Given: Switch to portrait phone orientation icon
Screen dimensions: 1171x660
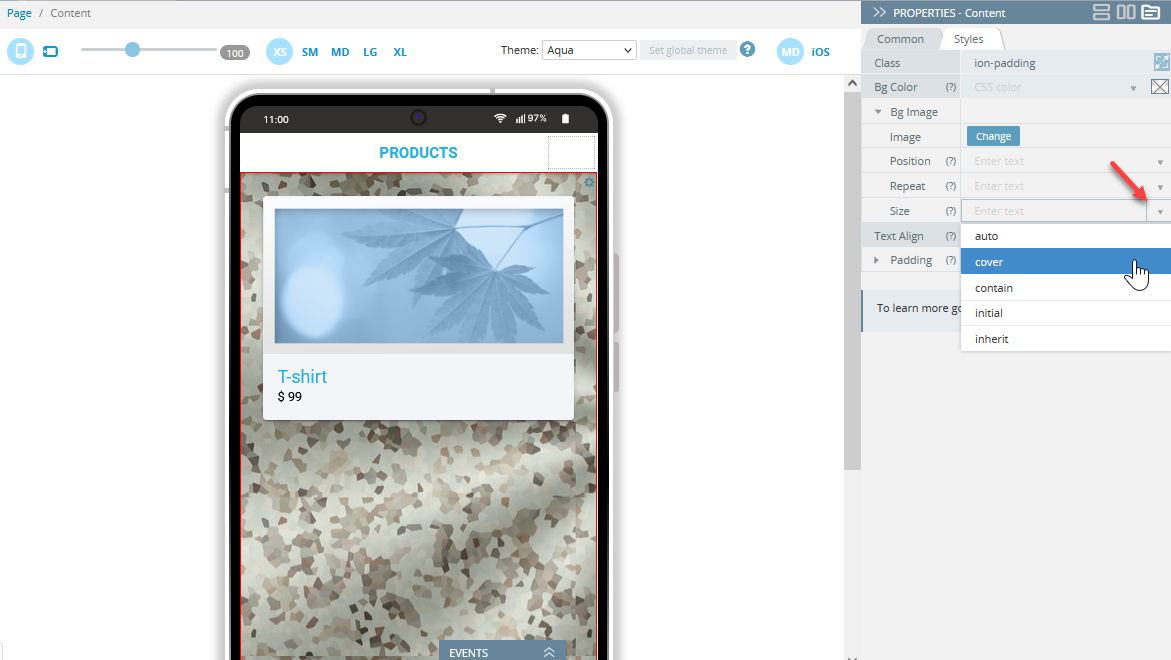Looking at the screenshot, I should 20,52.
